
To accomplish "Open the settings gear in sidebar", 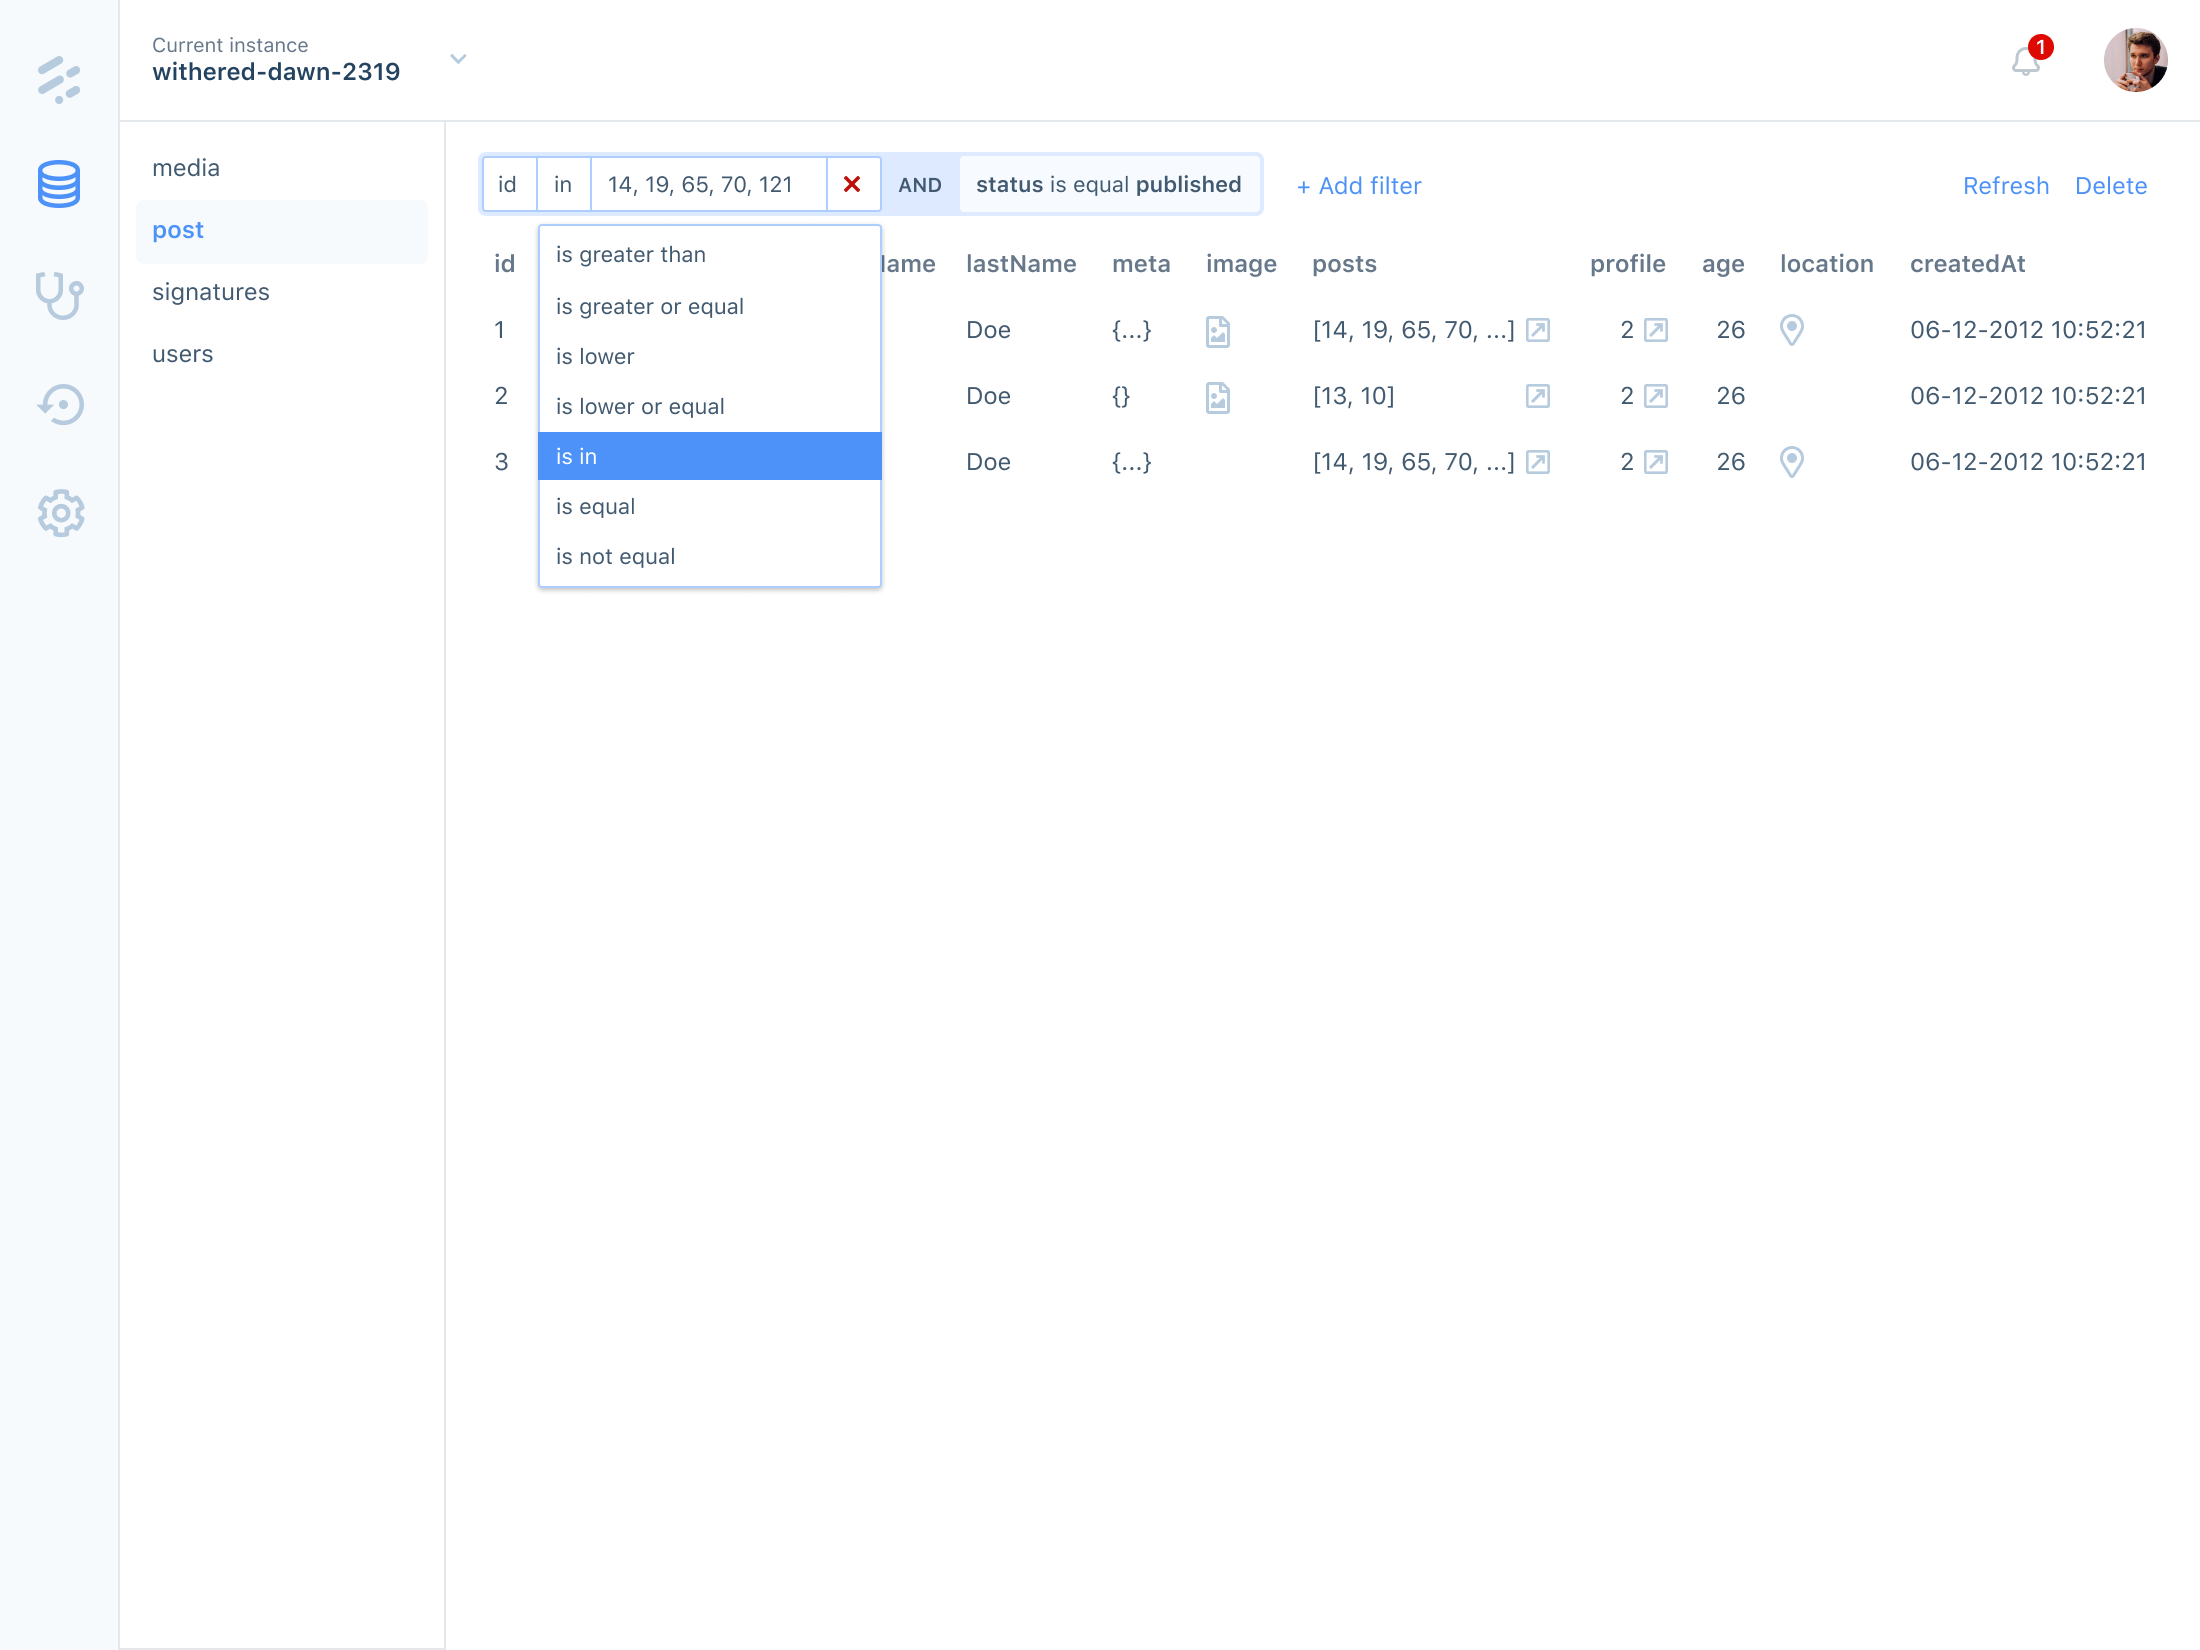I will tap(61, 513).
